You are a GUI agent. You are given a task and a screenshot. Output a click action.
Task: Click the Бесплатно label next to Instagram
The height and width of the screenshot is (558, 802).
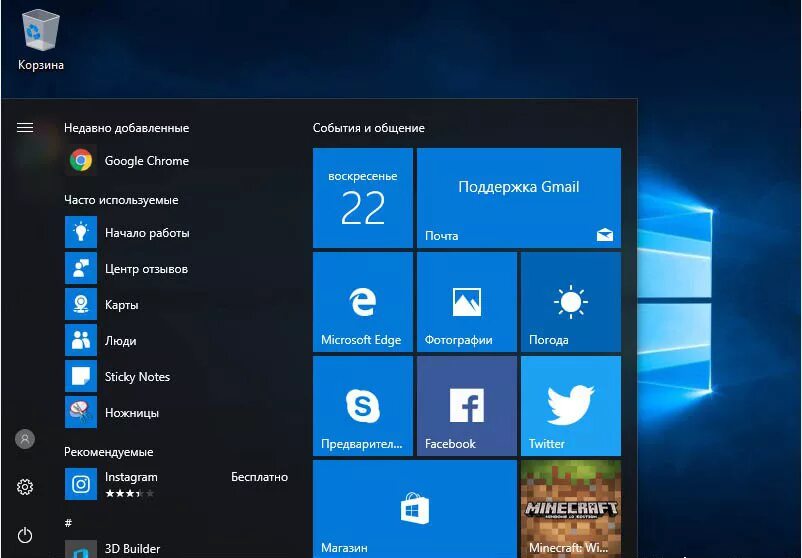(259, 477)
